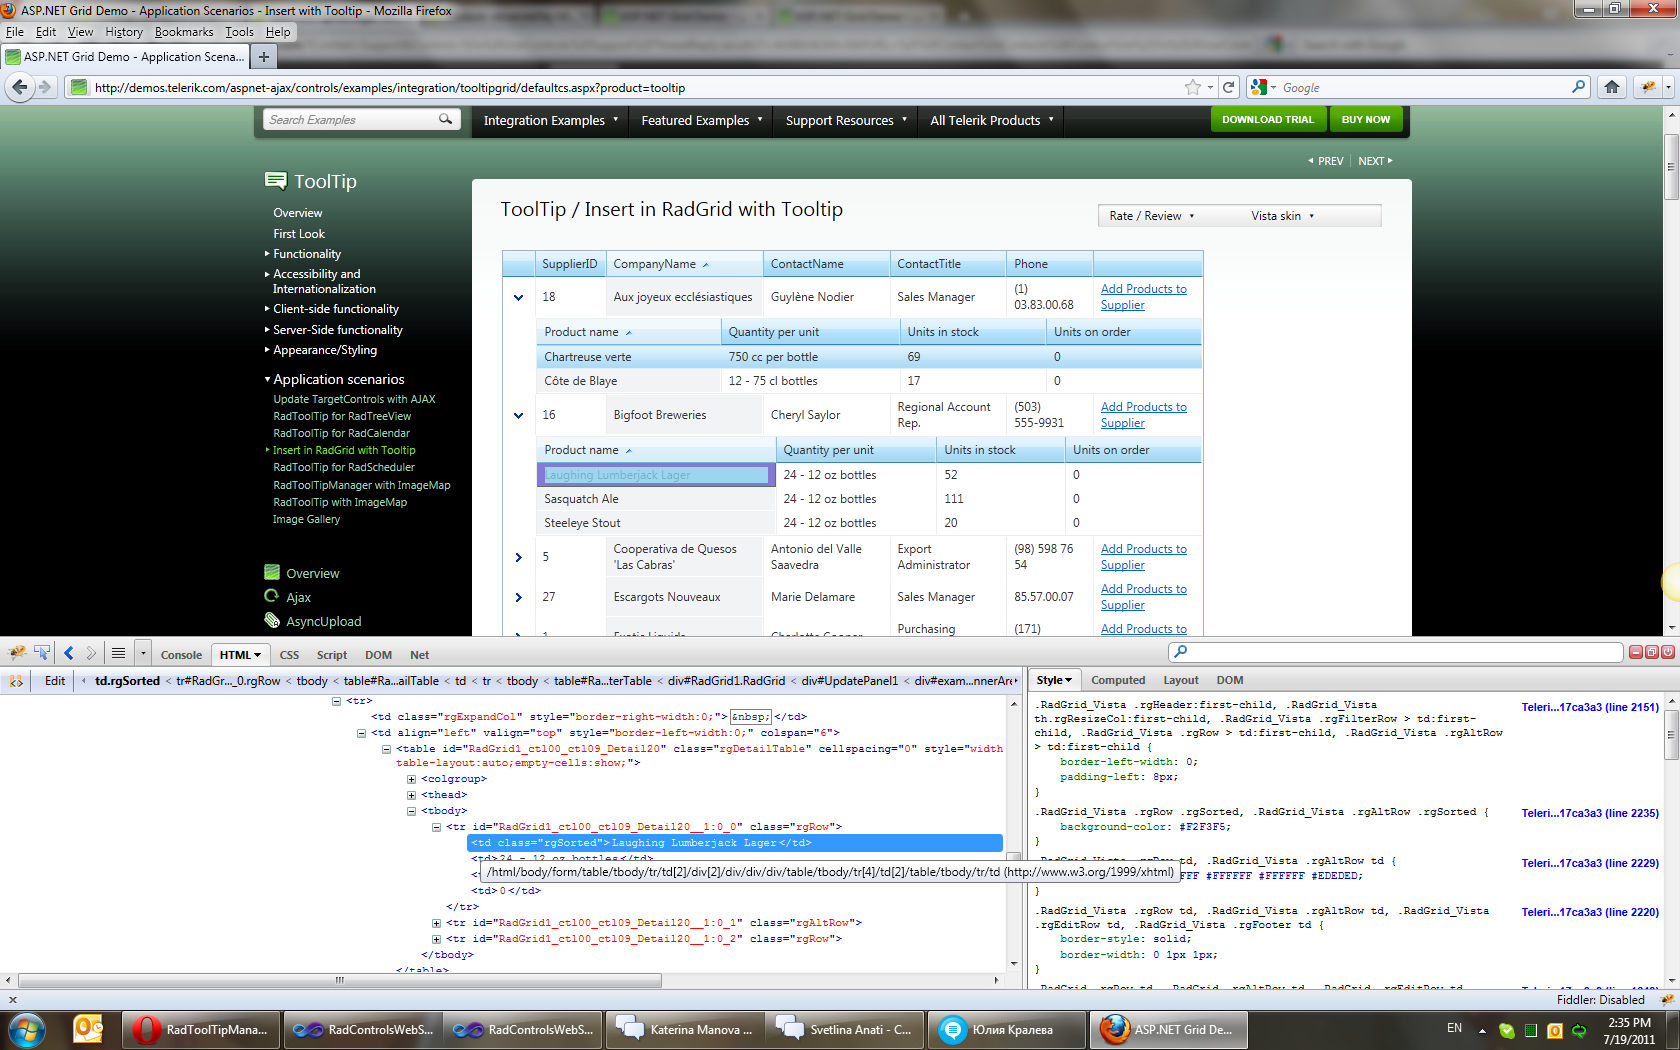Image resolution: width=1680 pixels, height=1050 pixels.
Task: Click the Firefox forward arrow button
Action: pos(45,87)
